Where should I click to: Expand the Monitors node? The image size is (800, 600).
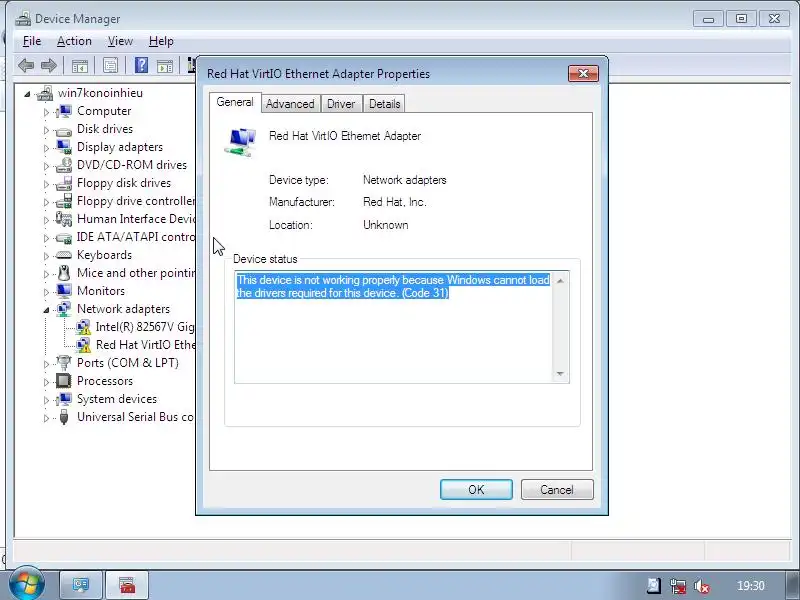(x=46, y=292)
